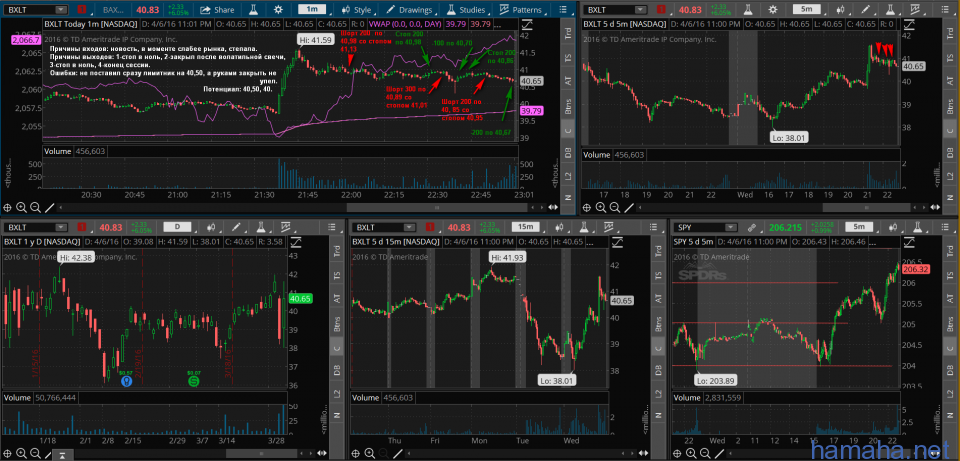Expand symbol dropdown in BXLT 1m chart
Viewport: 960px width, 461px height.
tap(61, 10)
